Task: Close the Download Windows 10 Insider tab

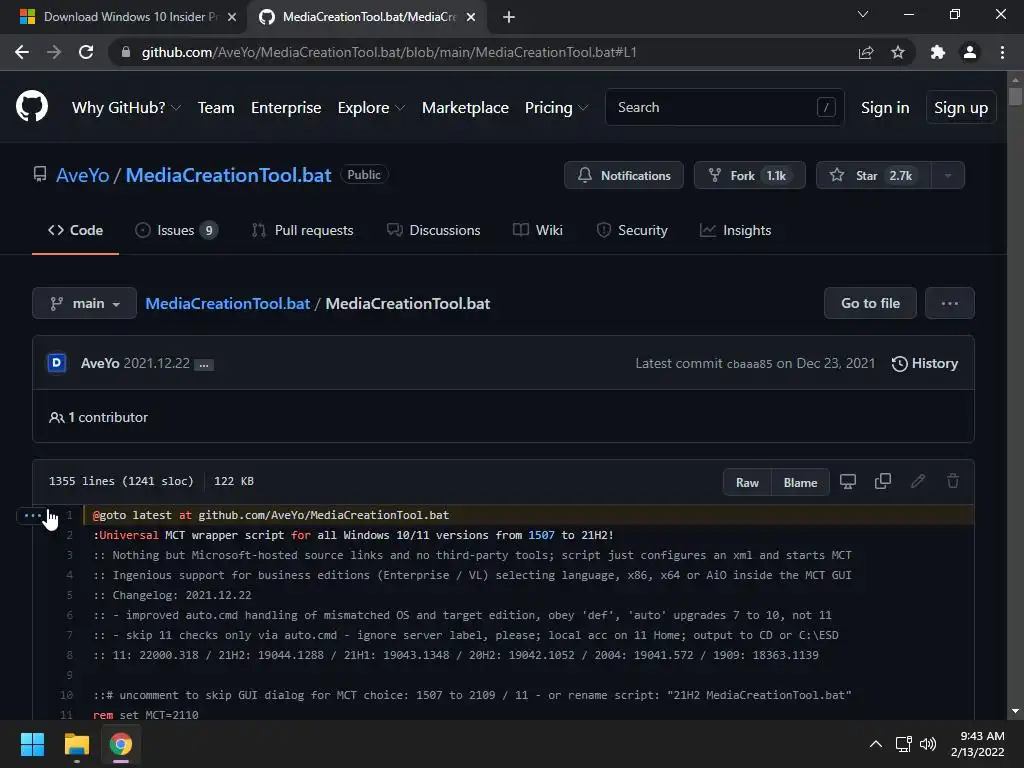Action: coord(232,17)
